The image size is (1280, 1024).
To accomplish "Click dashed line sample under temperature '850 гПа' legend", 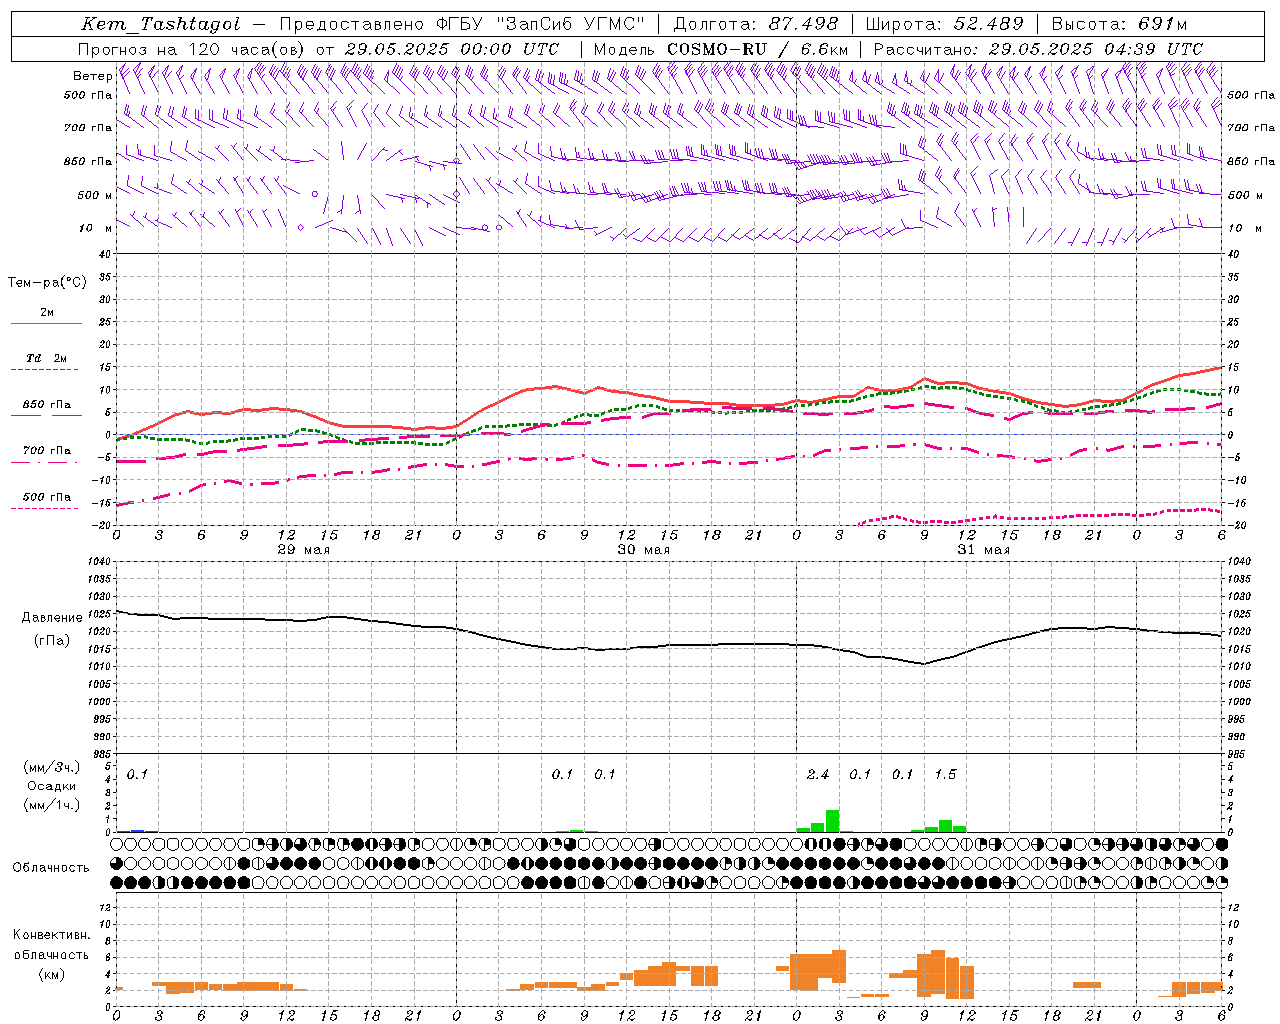I will 46,415.
